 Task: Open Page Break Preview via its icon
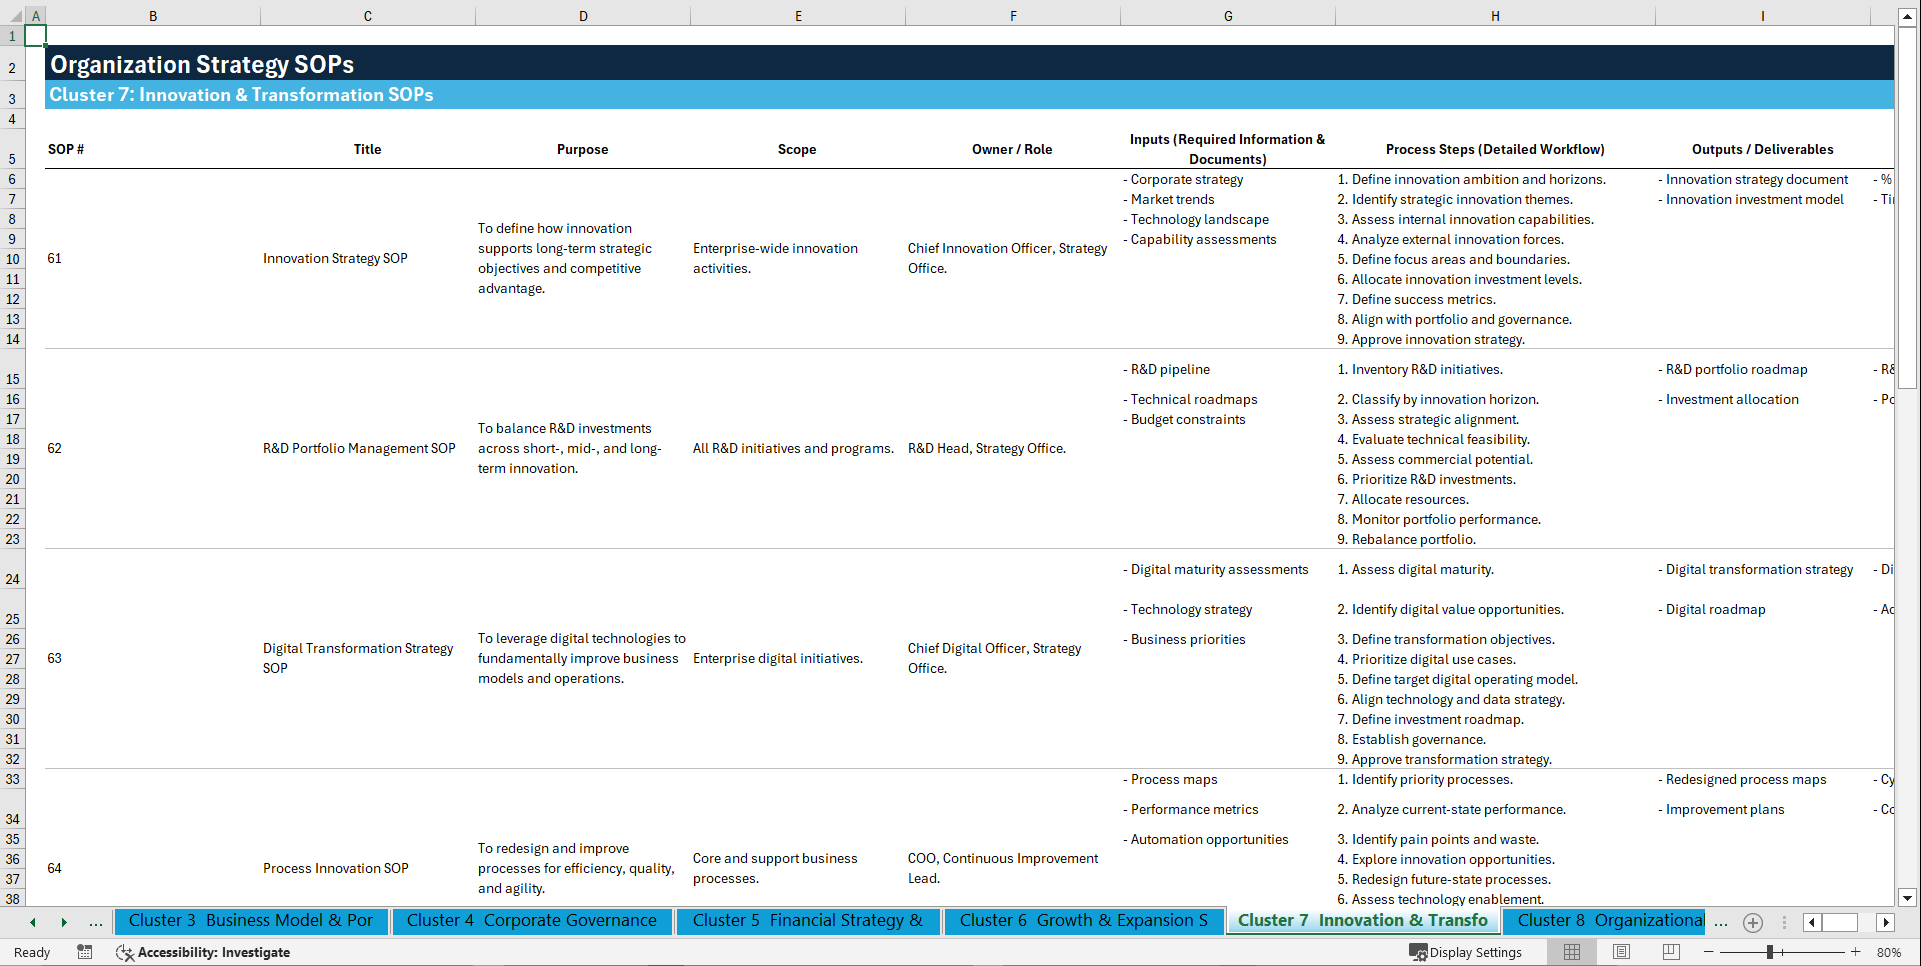pos(1670,952)
